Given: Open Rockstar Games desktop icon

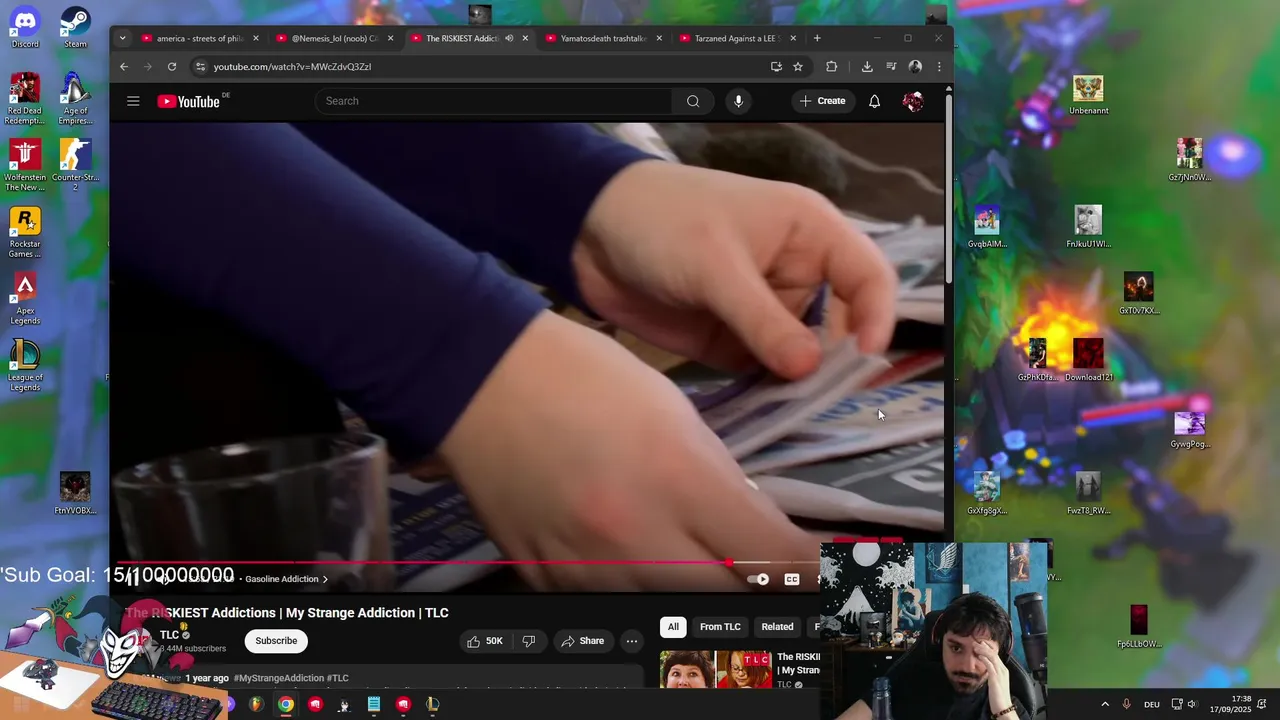Looking at the screenshot, I should coord(25,233).
